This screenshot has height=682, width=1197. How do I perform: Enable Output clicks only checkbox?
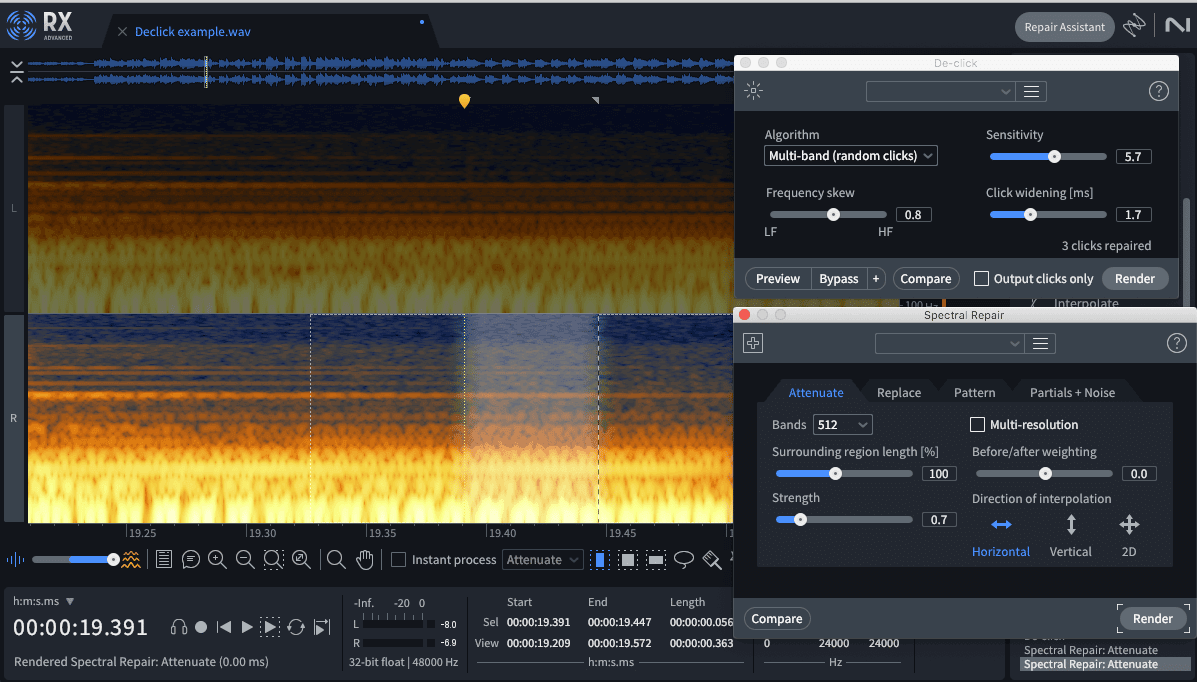[981, 279]
